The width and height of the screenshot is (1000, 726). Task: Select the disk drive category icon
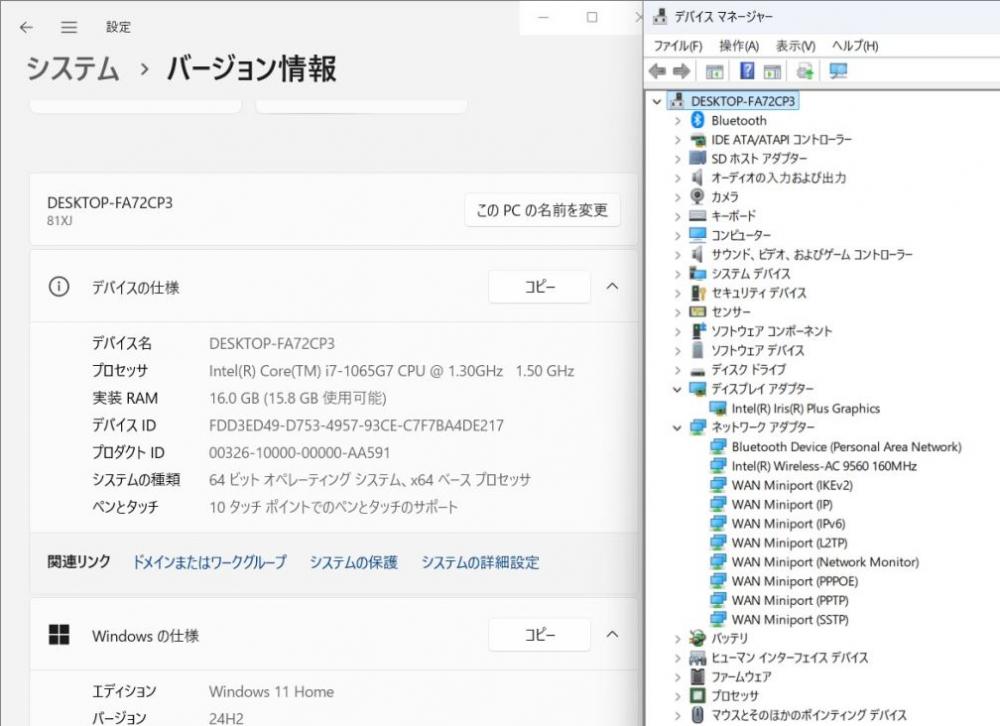click(698, 371)
